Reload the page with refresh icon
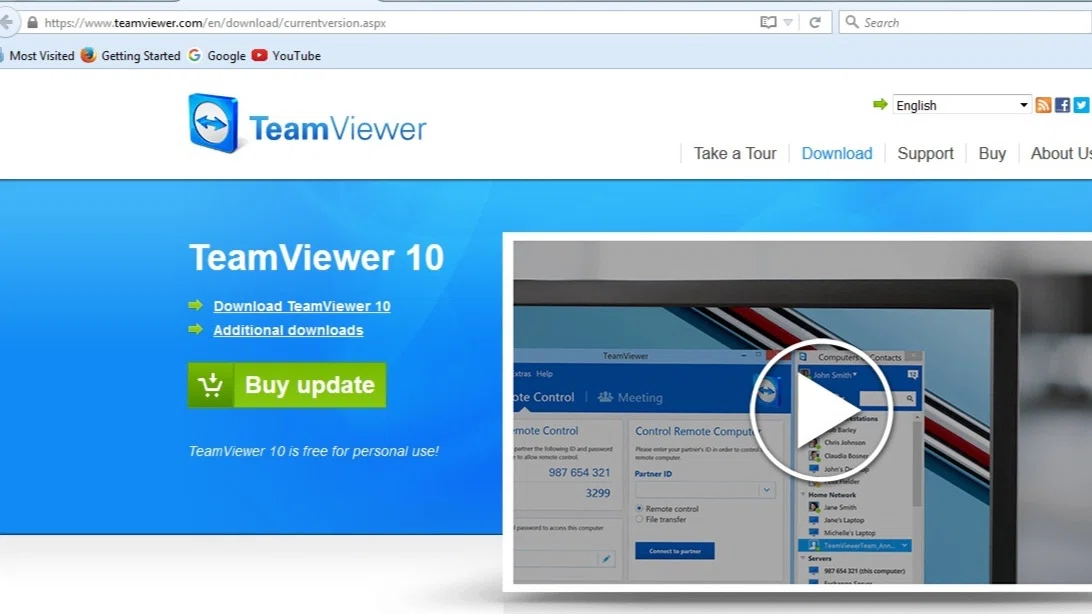This screenshot has height=614, width=1092. pos(815,22)
